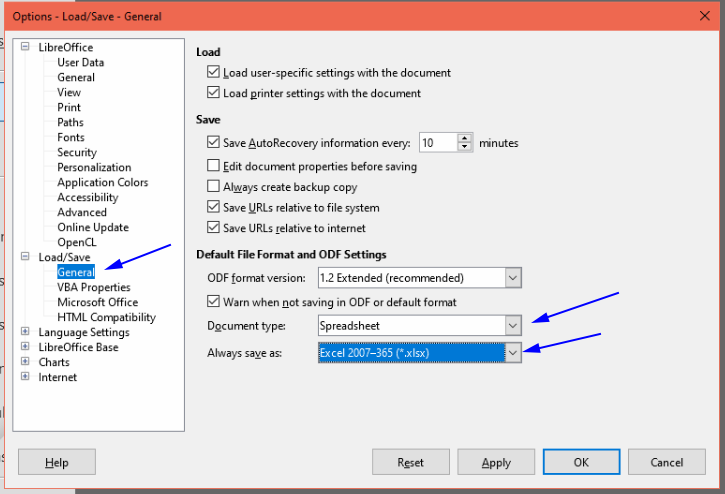Decrease AutoRecovery minutes with down arrow
Image resolution: width=725 pixels, height=494 pixels.
pyautogui.click(x=465, y=147)
